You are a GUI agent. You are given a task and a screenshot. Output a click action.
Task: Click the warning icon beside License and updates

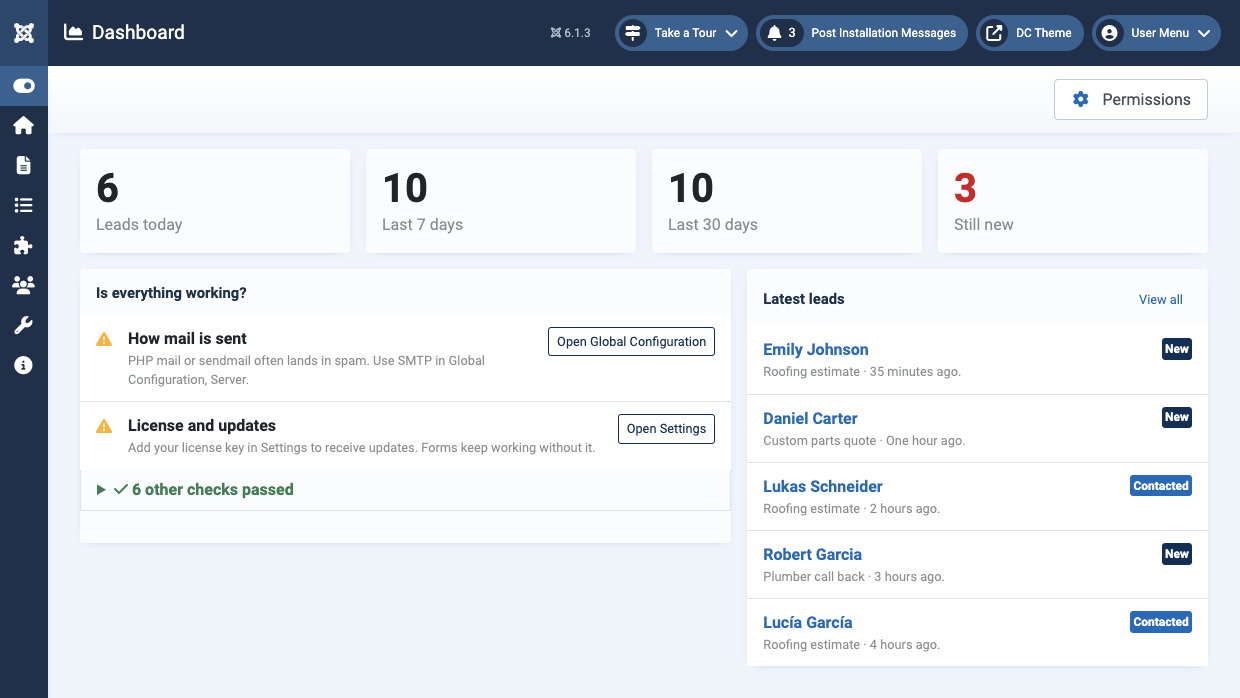(104, 427)
